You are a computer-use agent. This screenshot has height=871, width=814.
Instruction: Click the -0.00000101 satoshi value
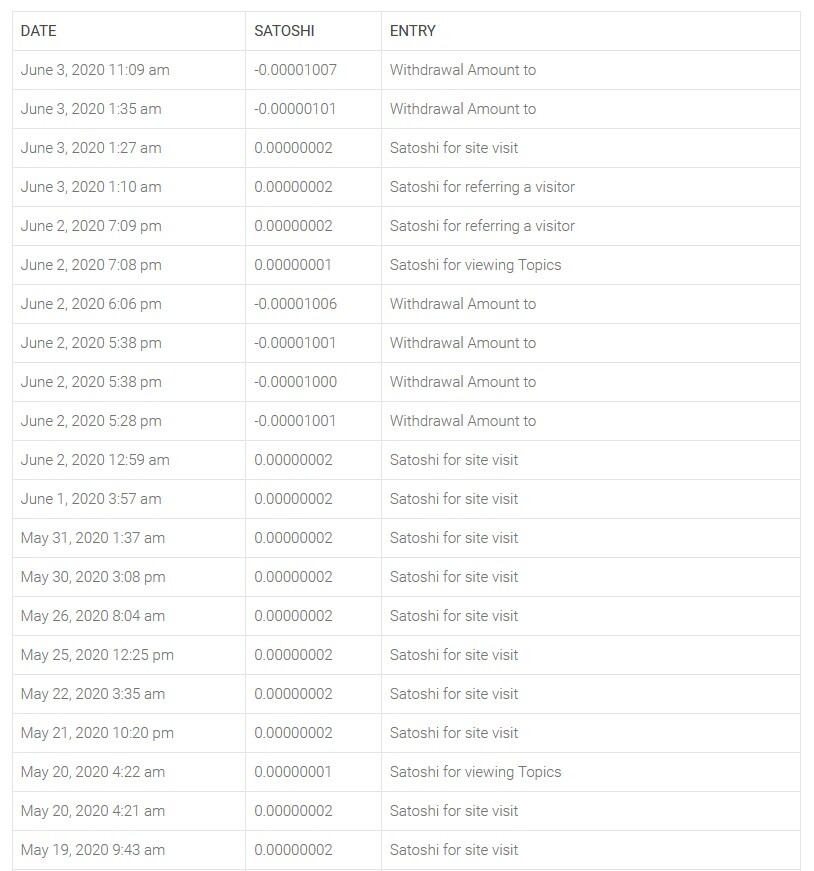[295, 109]
